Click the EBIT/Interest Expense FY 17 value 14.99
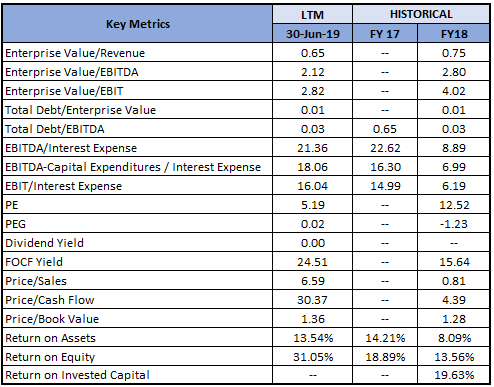The image size is (494, 387). pyautogui.click(x=385, y=186)
